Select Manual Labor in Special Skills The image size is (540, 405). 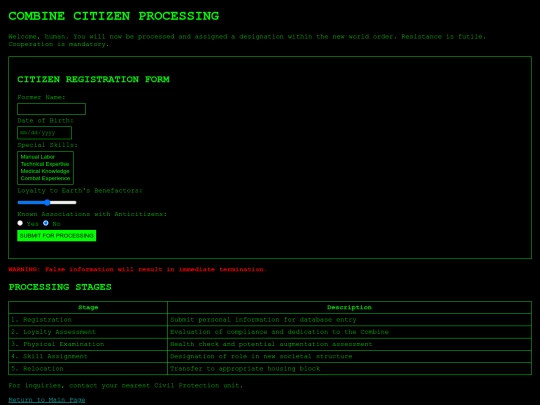pos(45,157)
